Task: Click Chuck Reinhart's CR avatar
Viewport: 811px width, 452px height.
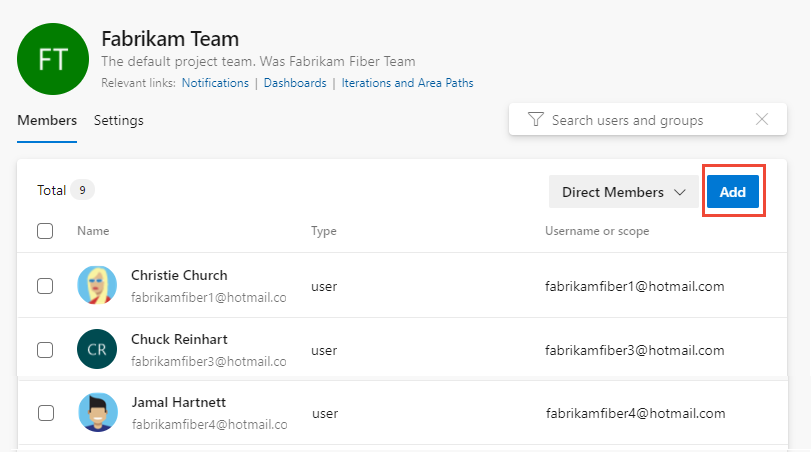Action: (97, 350)
